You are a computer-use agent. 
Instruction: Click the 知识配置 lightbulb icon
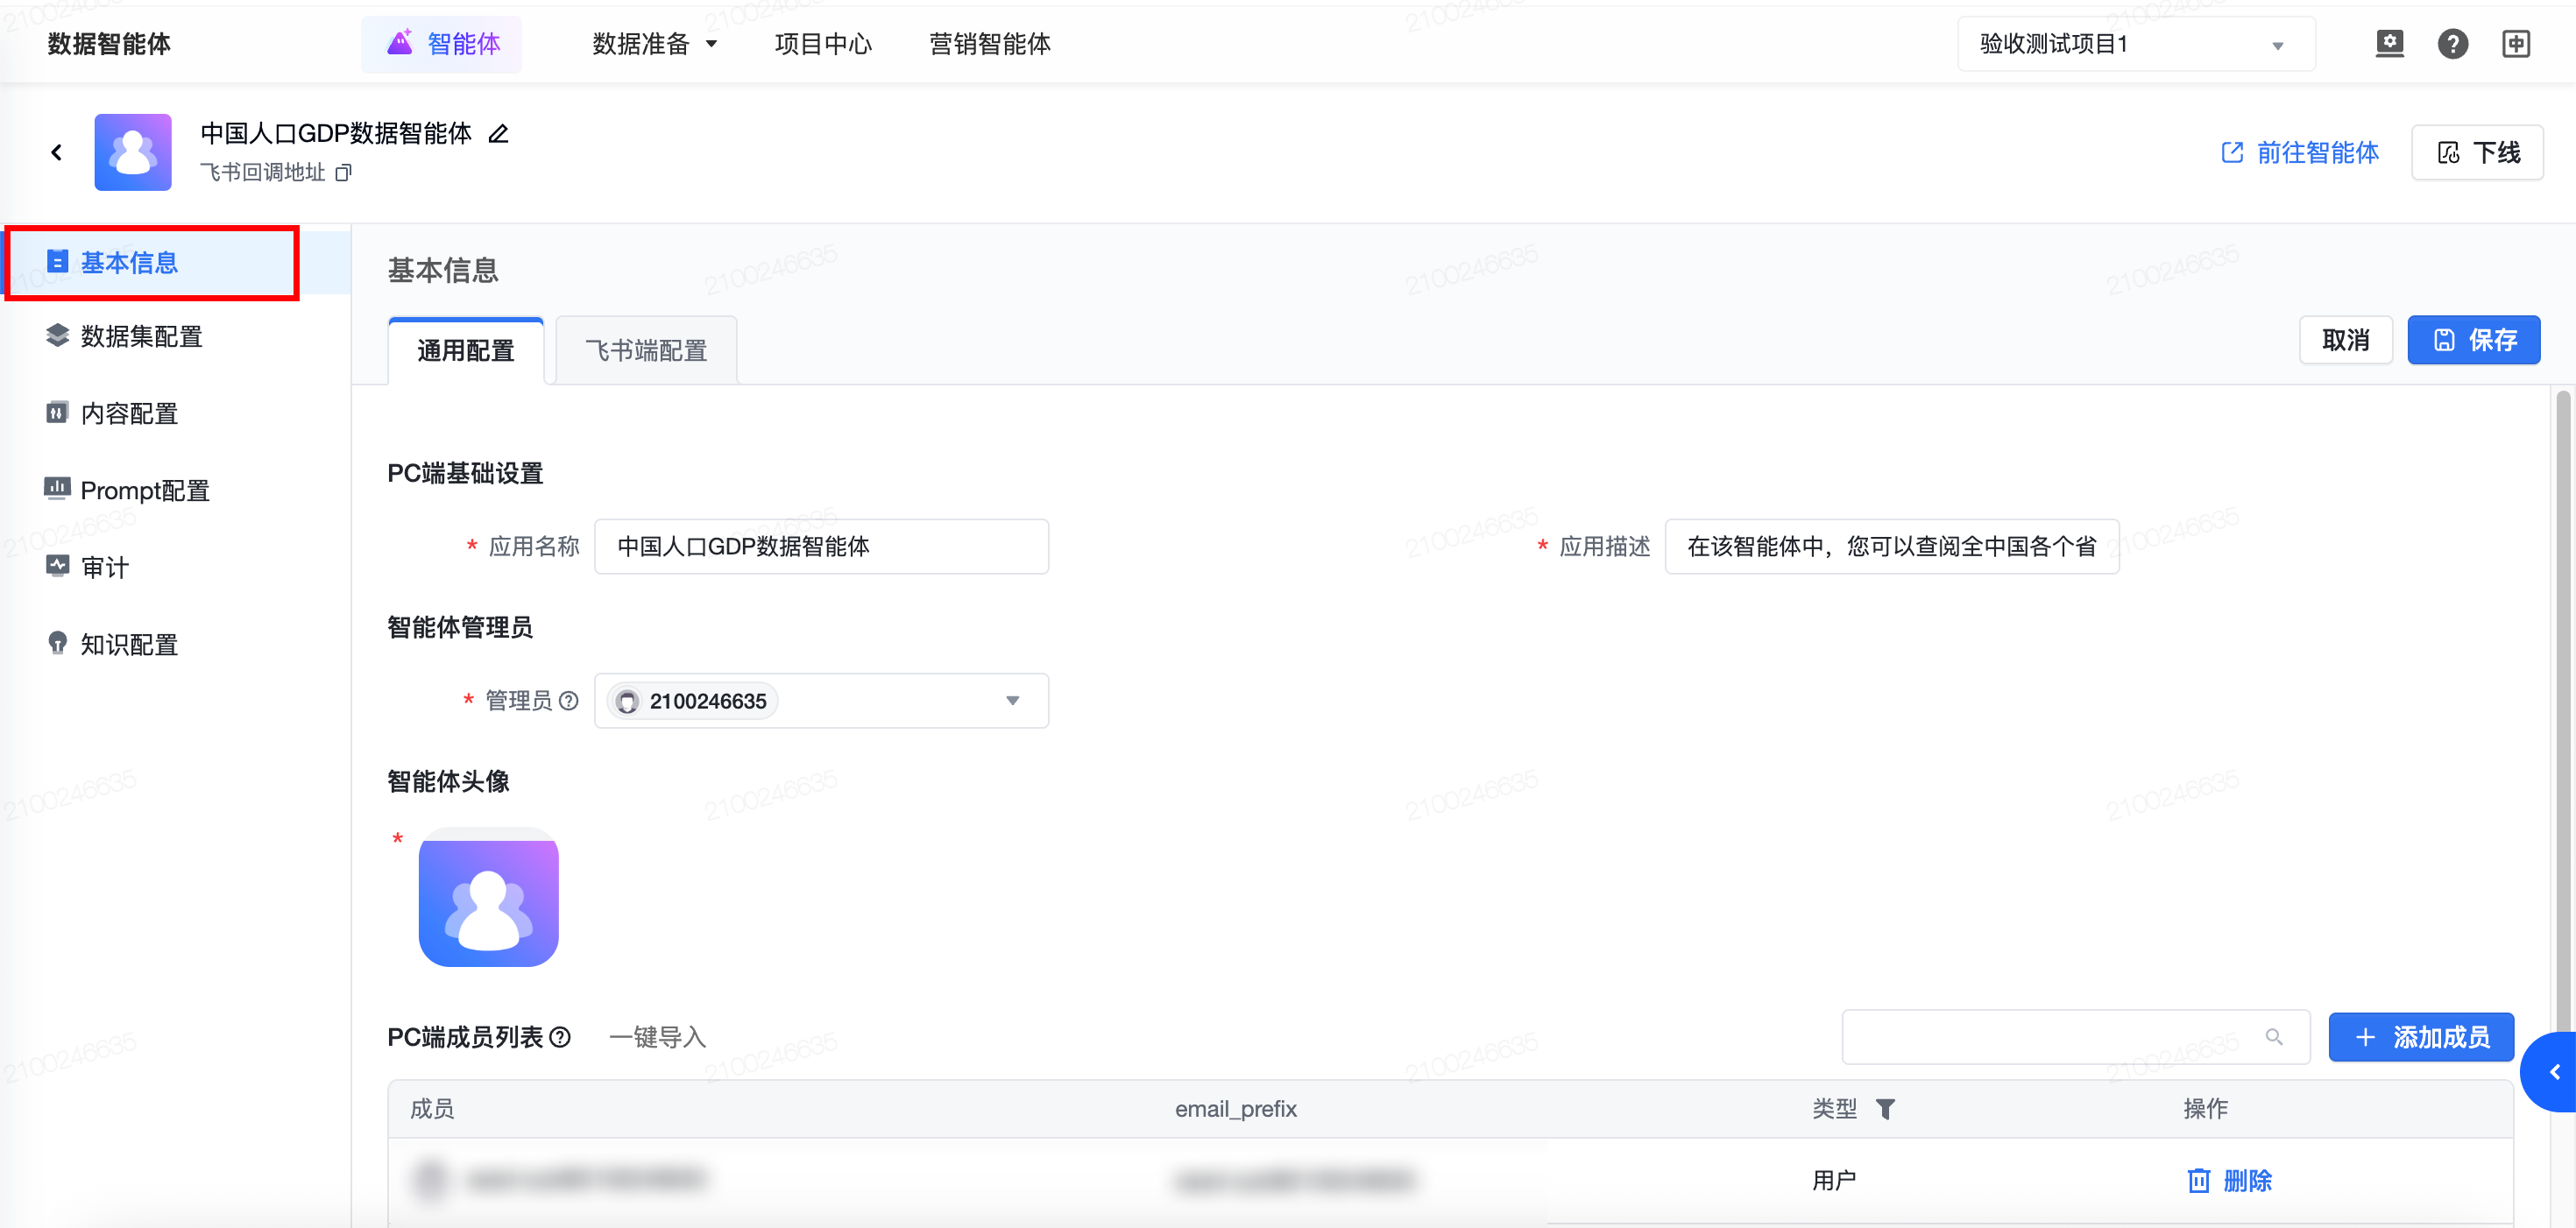[57, 643]
